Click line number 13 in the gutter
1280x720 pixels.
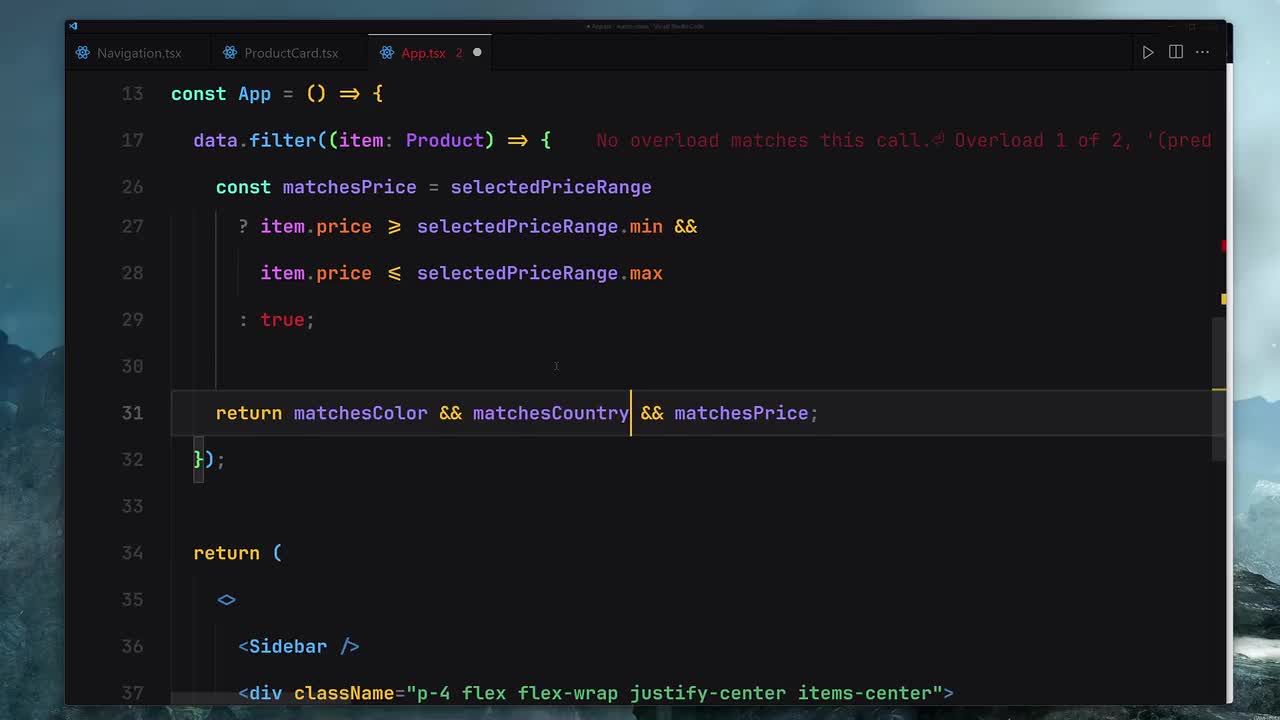tap(132, 94)
